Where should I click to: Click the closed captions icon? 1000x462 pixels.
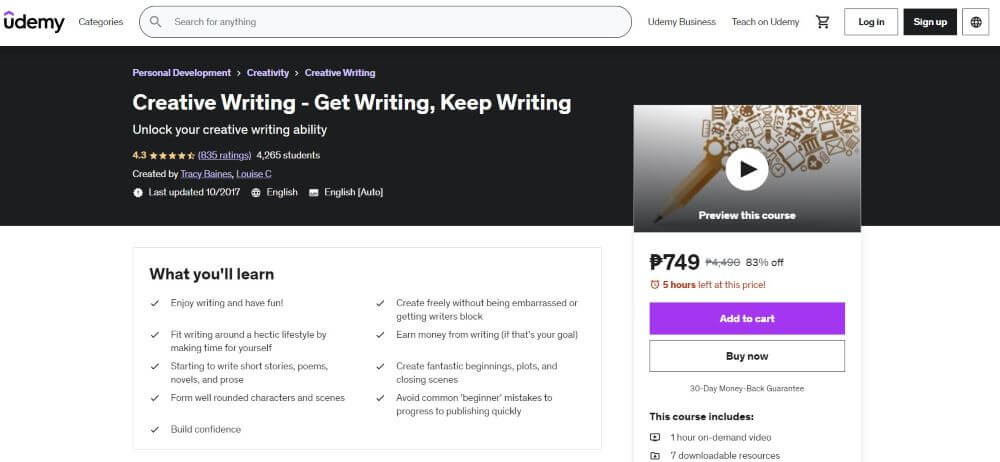(x=314, y=192)
